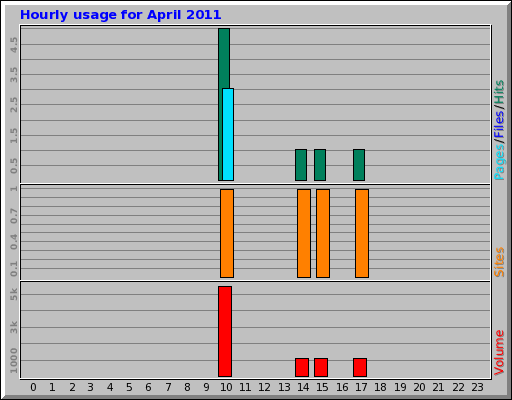
Task: Click the 'Hourly usage for April 2011' title
Action: [x=120, y=15]
